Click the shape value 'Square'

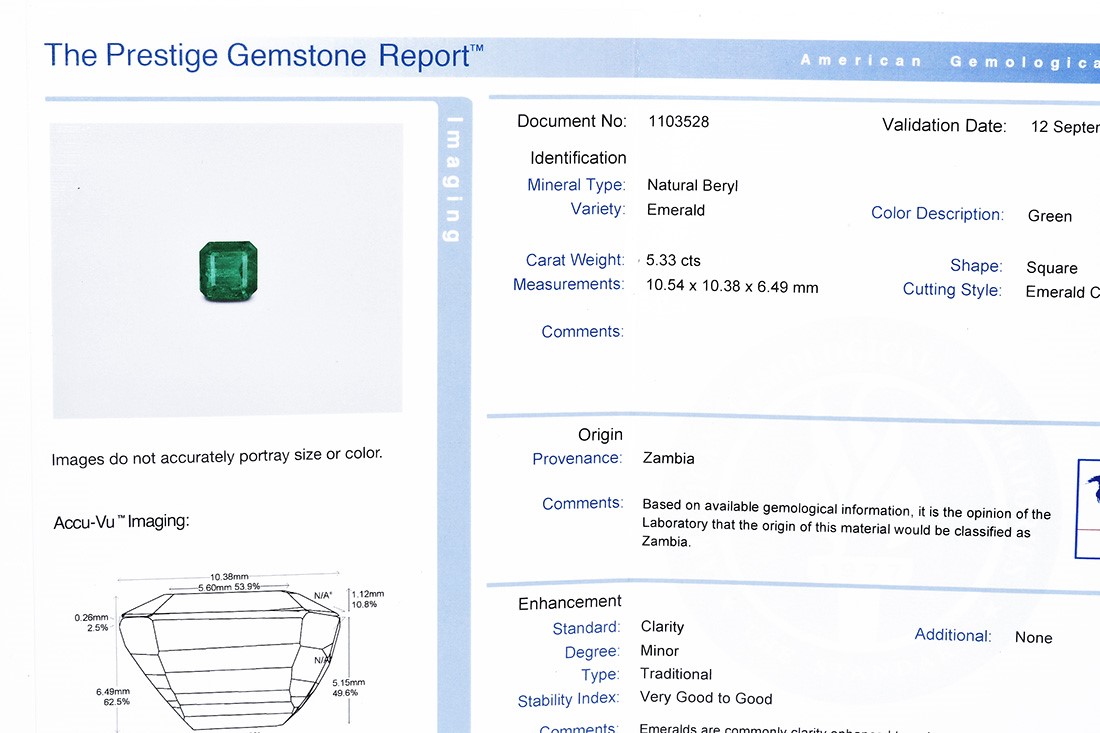click(1052, 268)
